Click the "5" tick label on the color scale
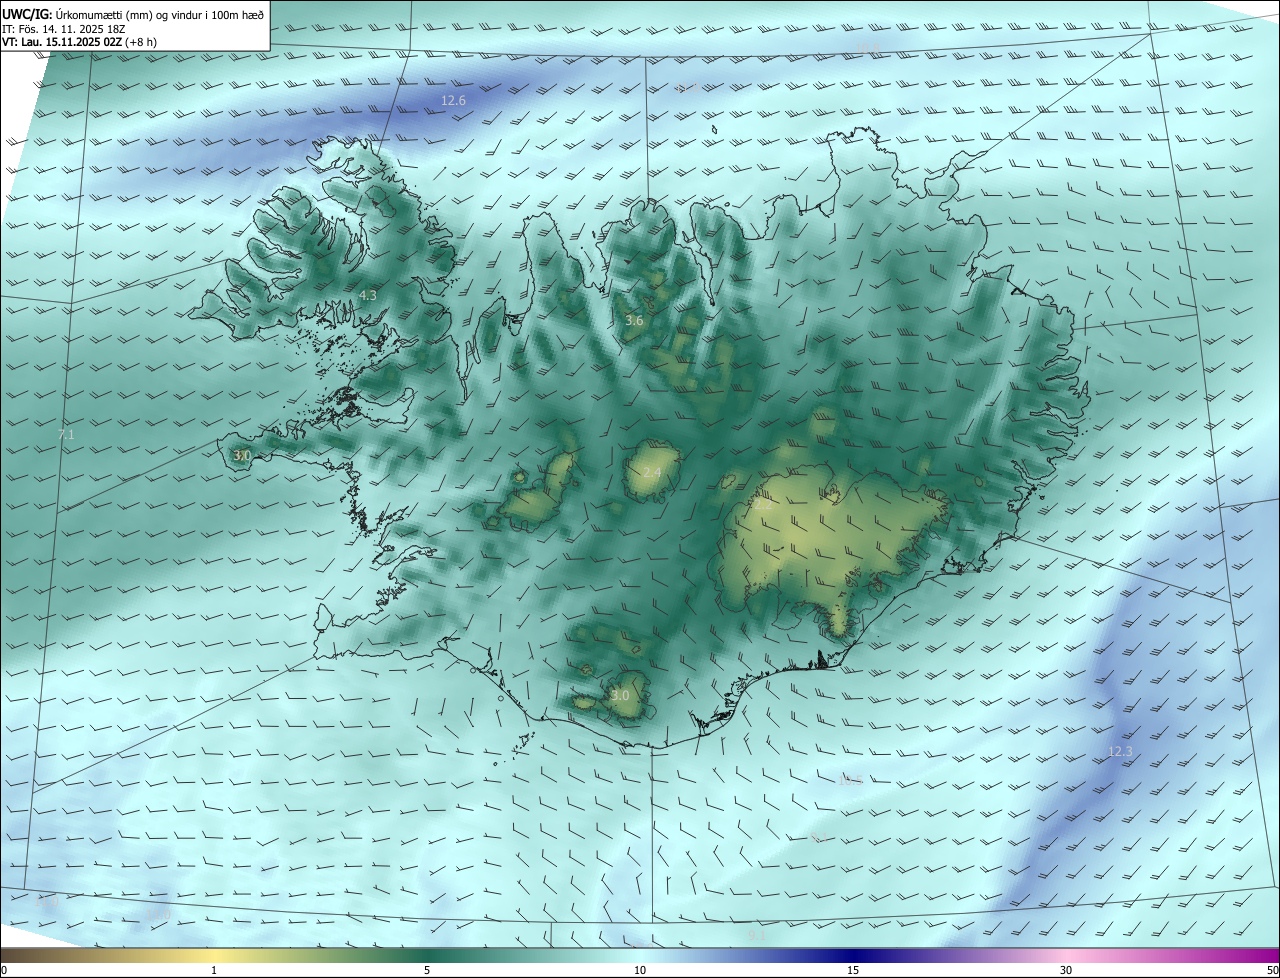Screen dimensions: 1280x978 pos(427,970)
